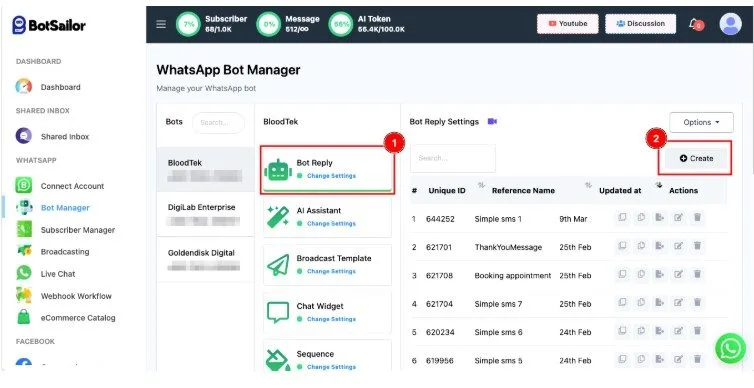
Task: Click the Chat Widget speech bubble icon
Action: click(x=278, y=313)
